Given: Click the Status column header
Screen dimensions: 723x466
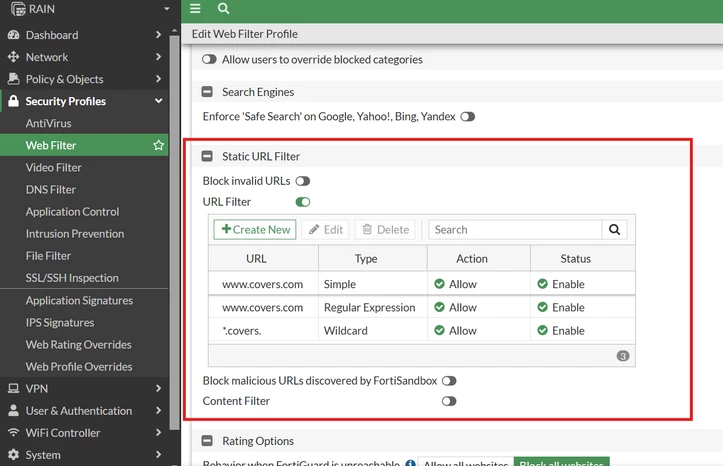Looking at the screenshot, I should [x=583, y=259].
